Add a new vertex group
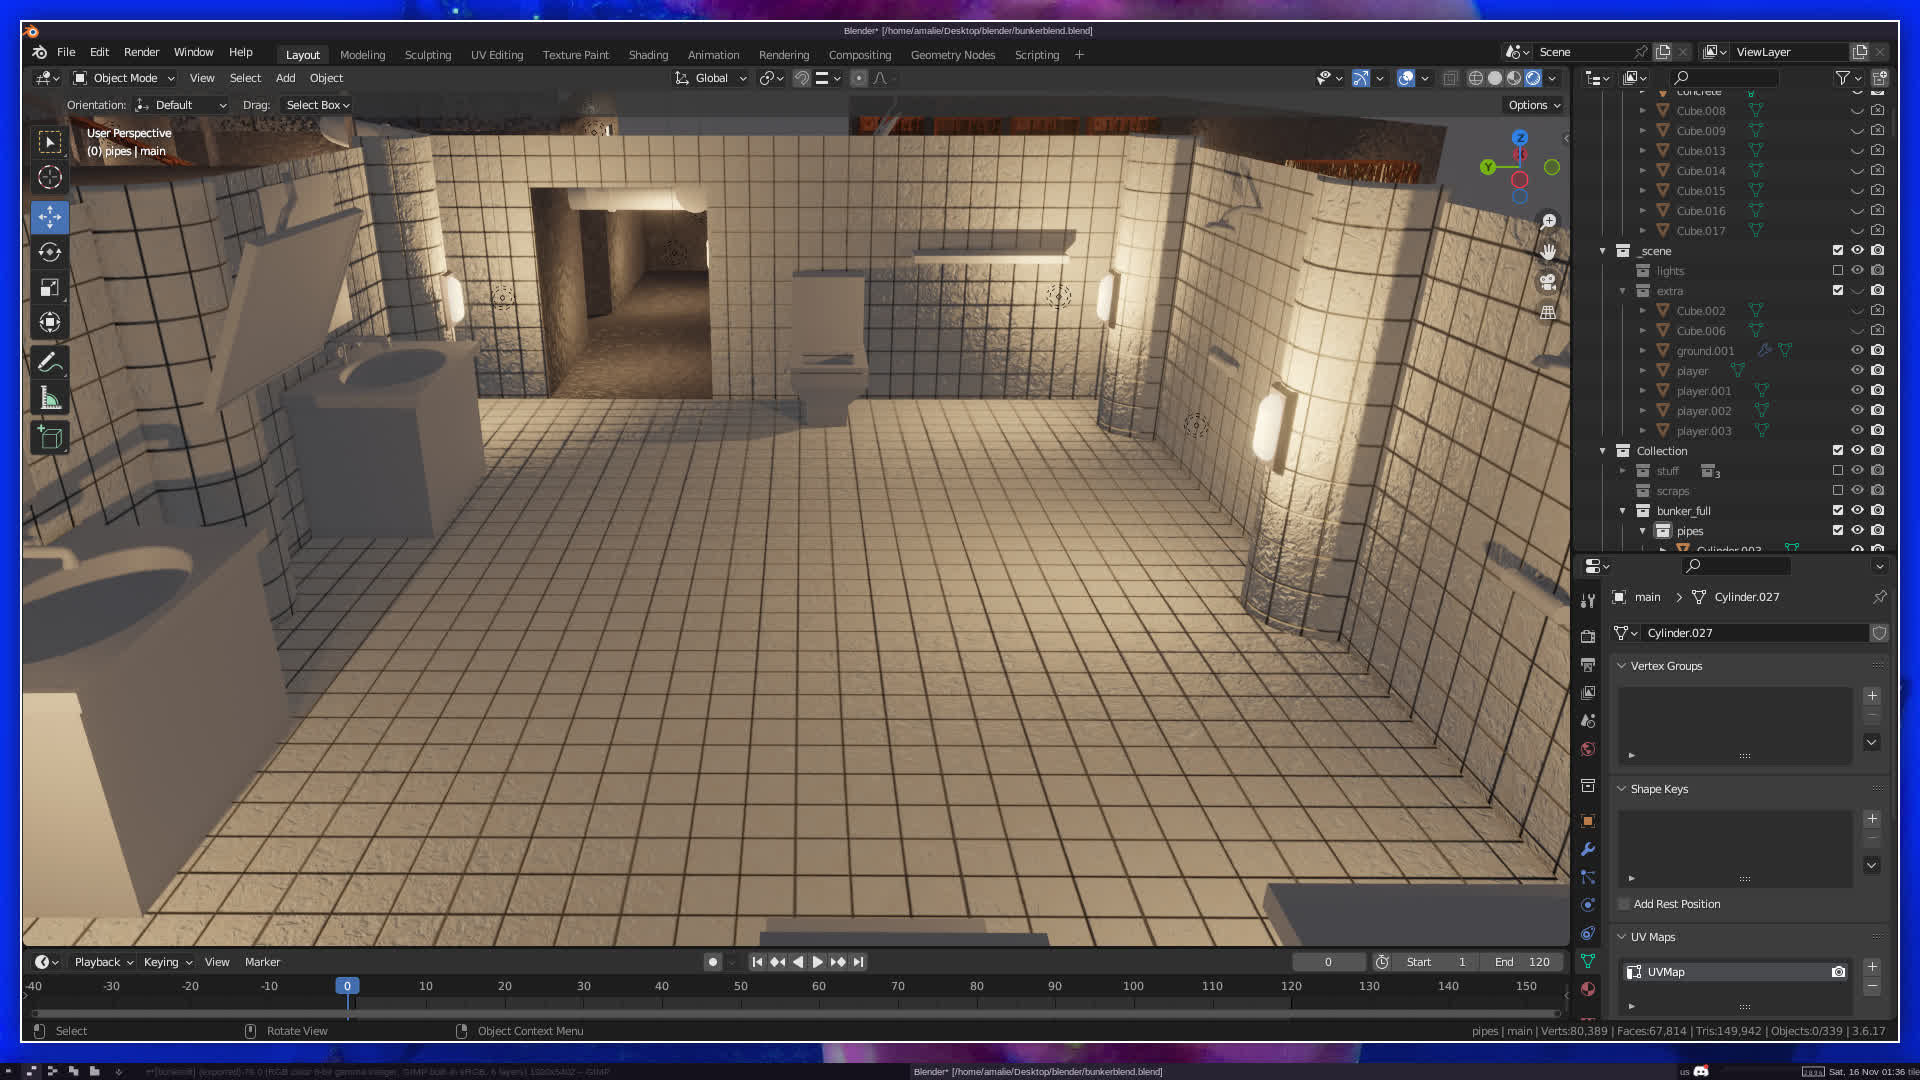Screen dimensions: 1920x1080 click(1872, 696)
